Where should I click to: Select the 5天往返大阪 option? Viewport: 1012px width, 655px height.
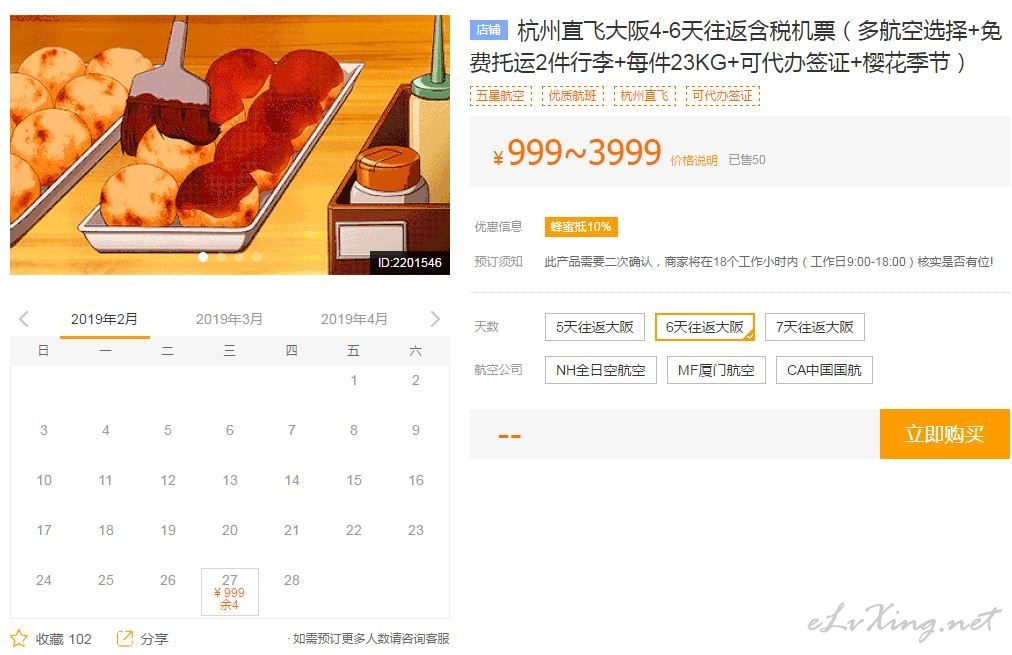(x=594, y=327)
